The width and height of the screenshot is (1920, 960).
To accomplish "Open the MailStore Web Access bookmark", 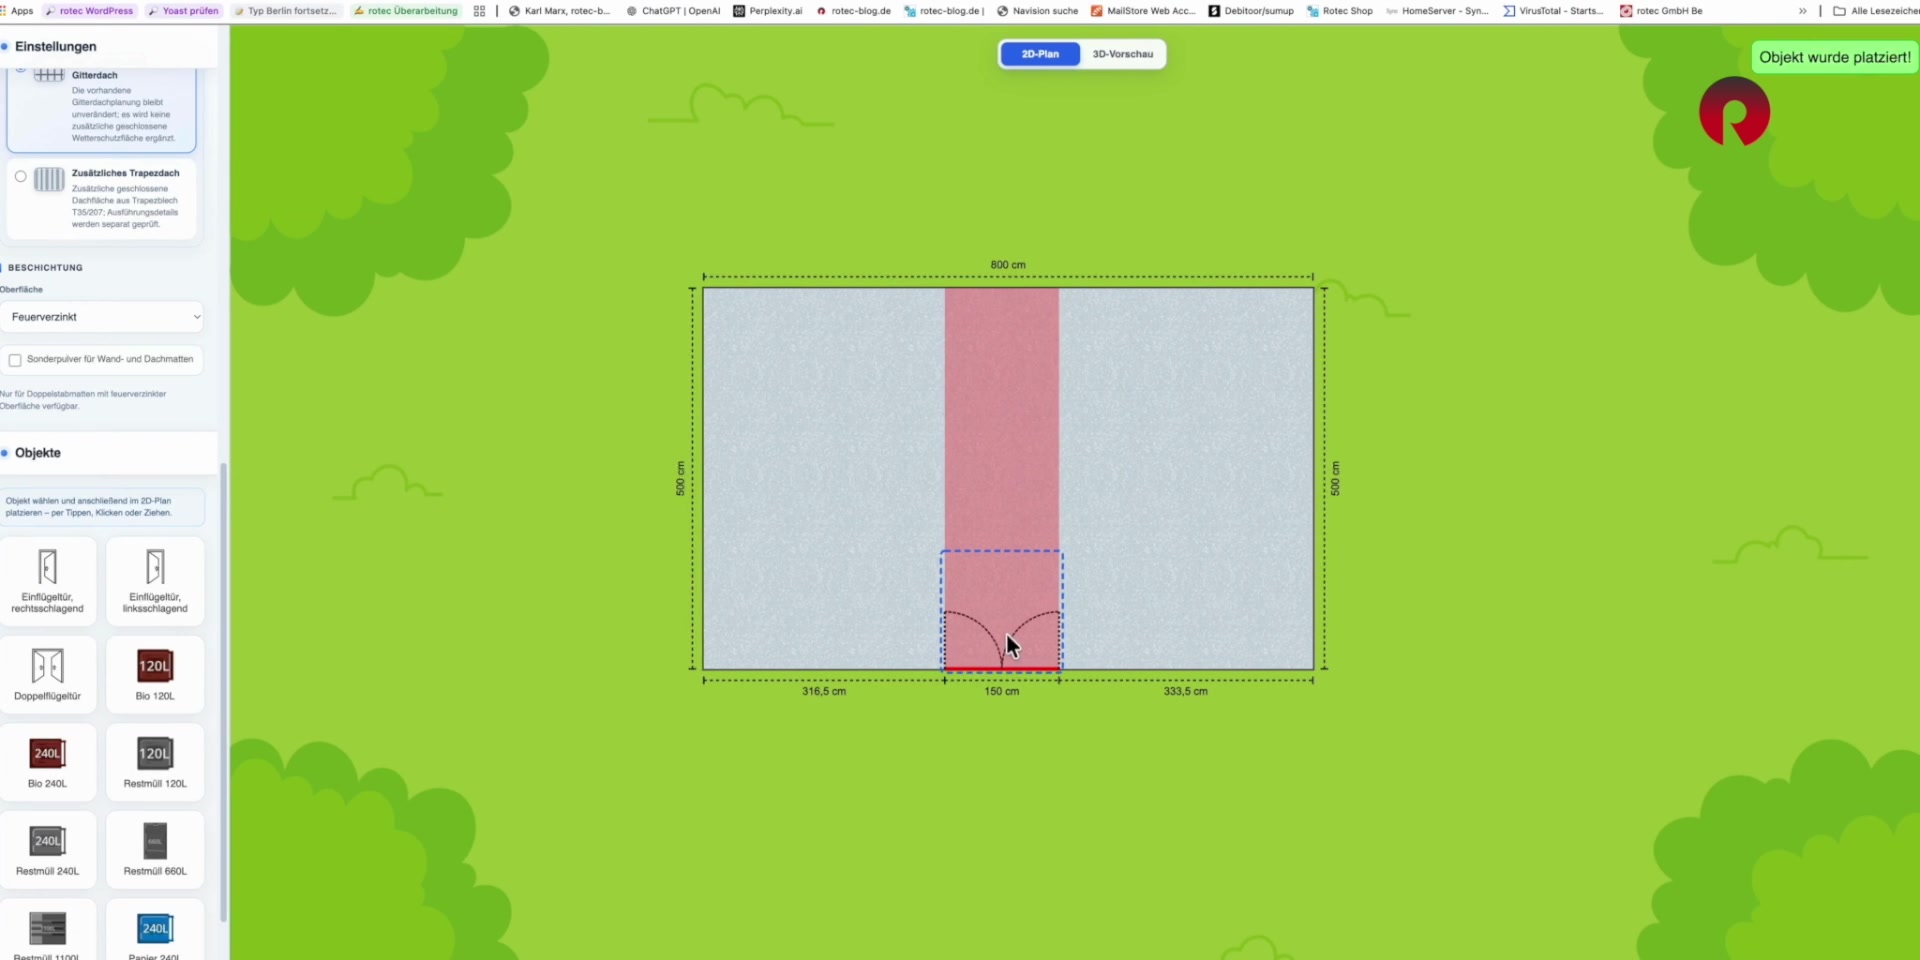I will pyautogui.click(x=1143, y=11).
